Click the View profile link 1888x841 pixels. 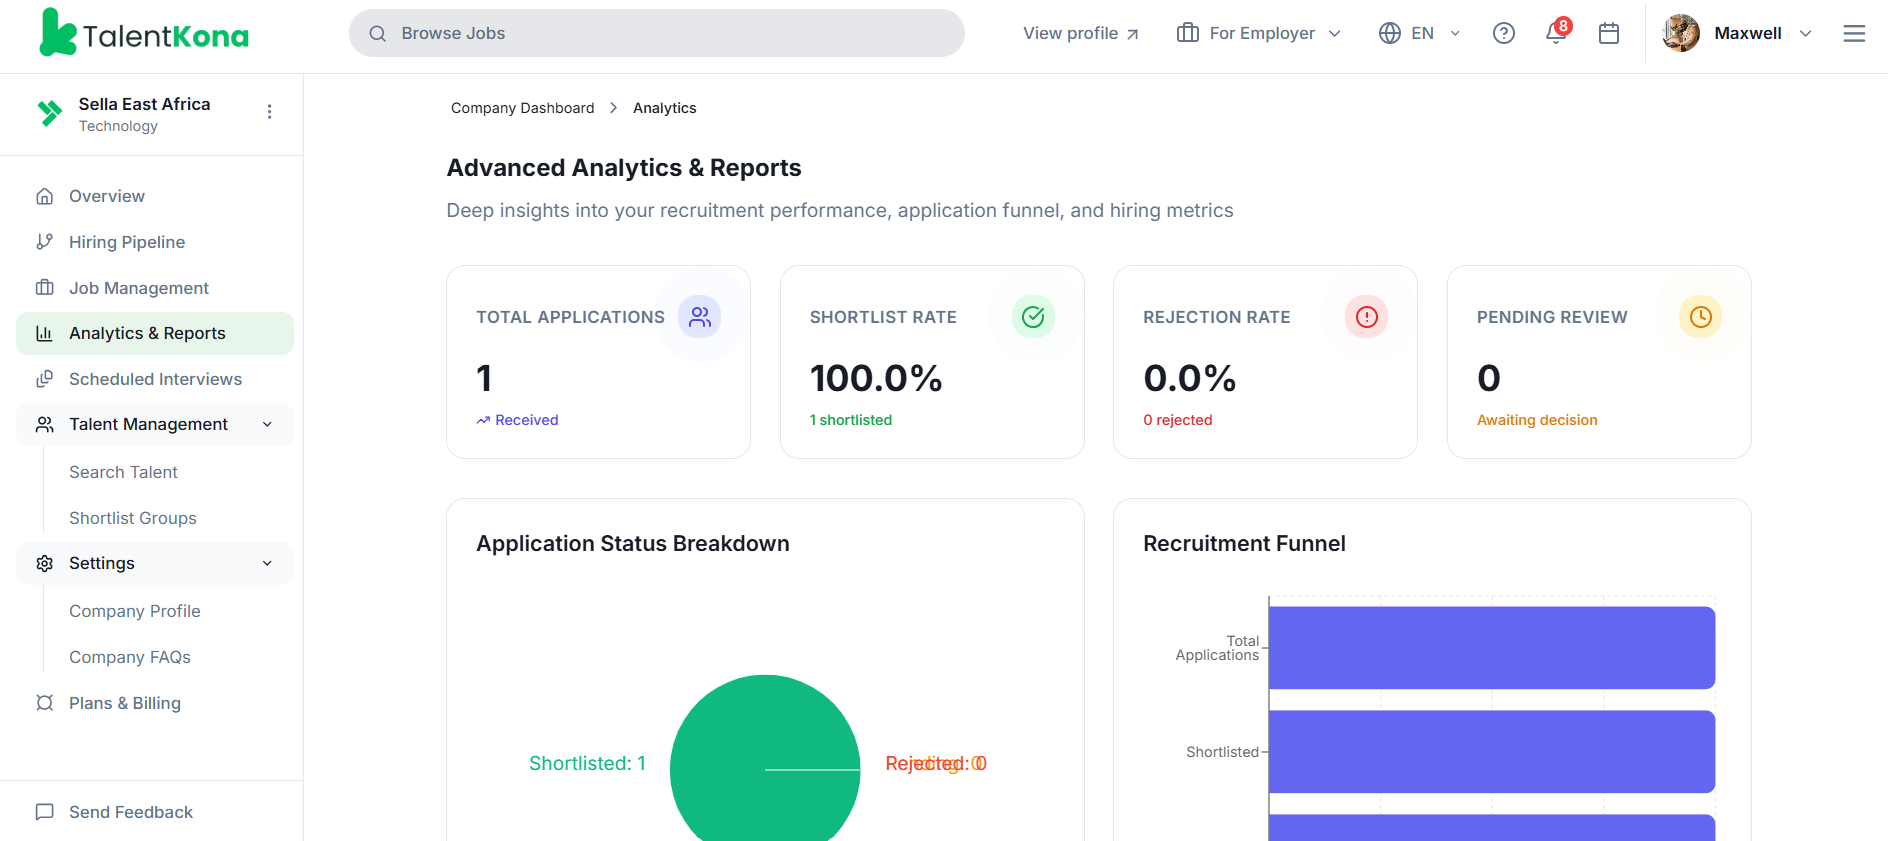1080,33
